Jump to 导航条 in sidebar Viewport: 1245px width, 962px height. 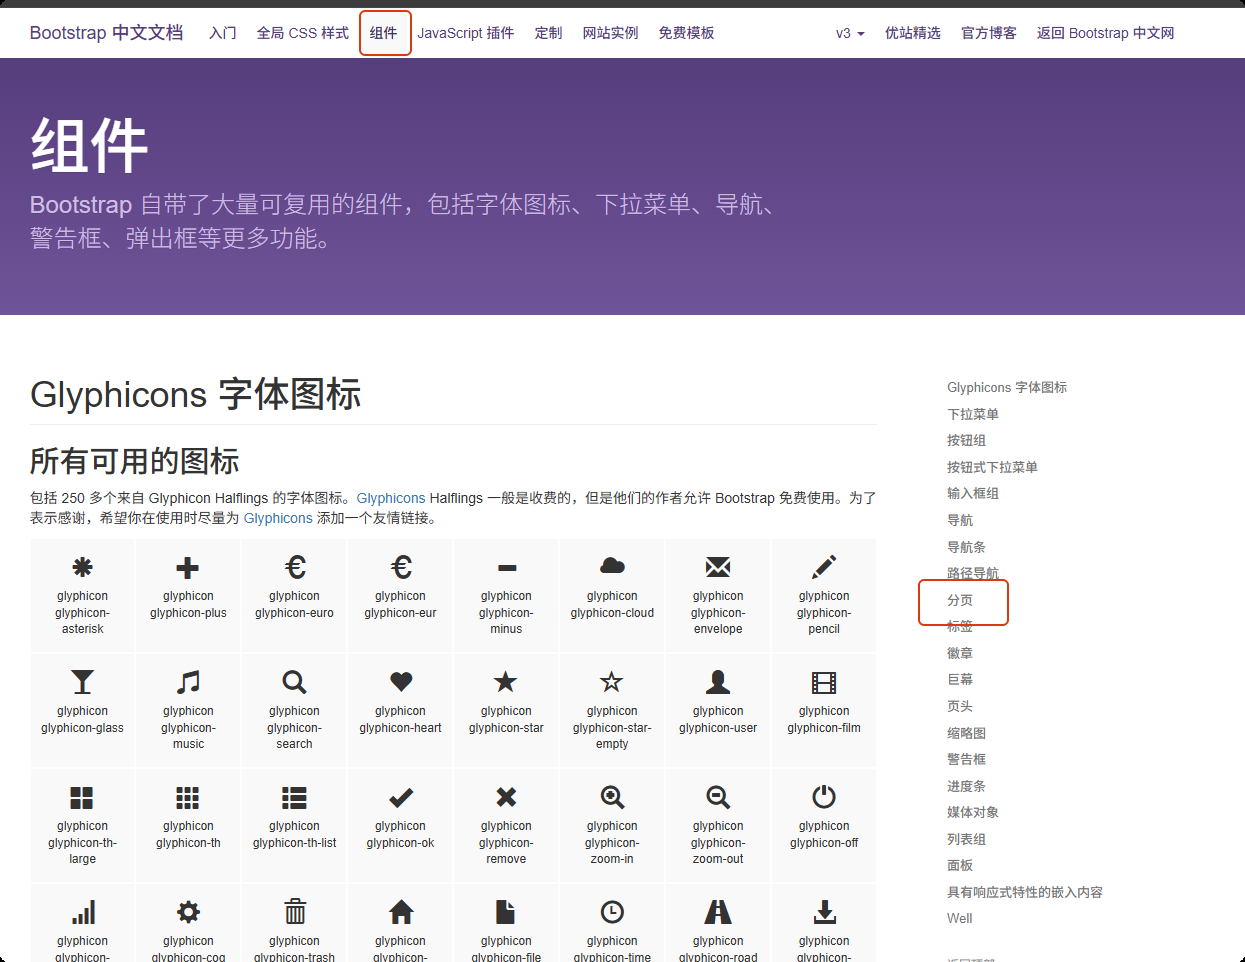coord(967,547)
